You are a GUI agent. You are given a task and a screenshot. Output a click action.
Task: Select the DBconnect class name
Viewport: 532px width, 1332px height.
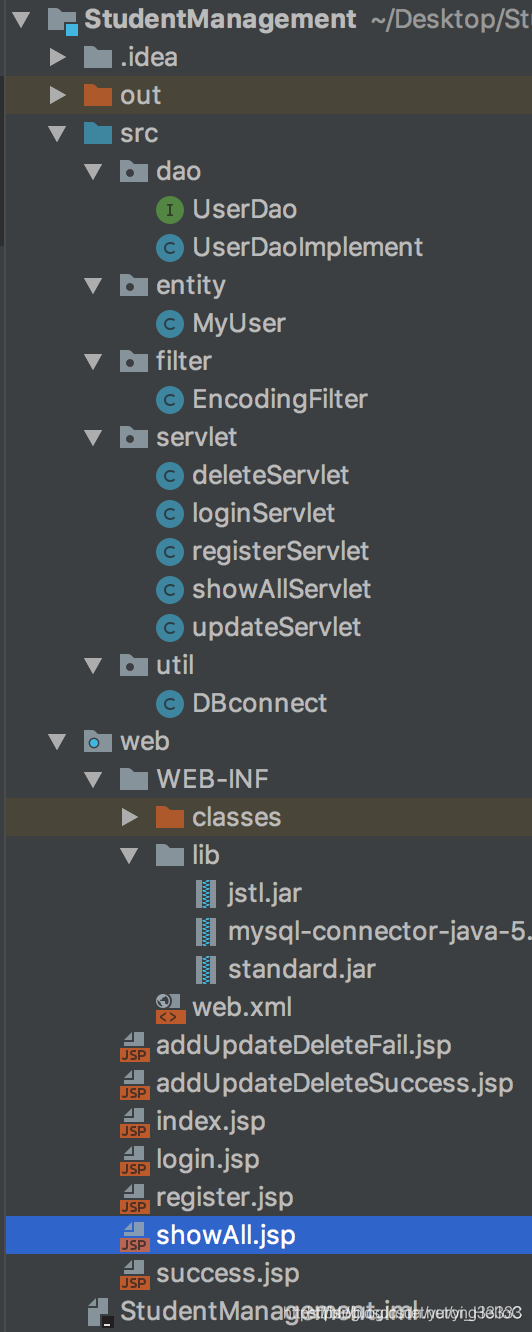pyautogui.click(x=260, y=703)
